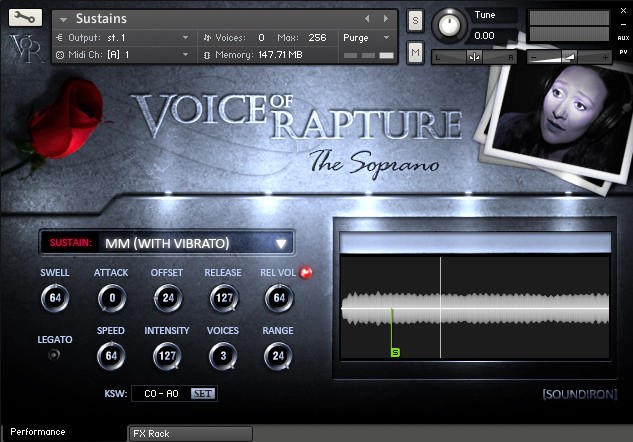633x442 pixels.
Task: Toggle the Legato switch
Action: (x=54, y=355)
